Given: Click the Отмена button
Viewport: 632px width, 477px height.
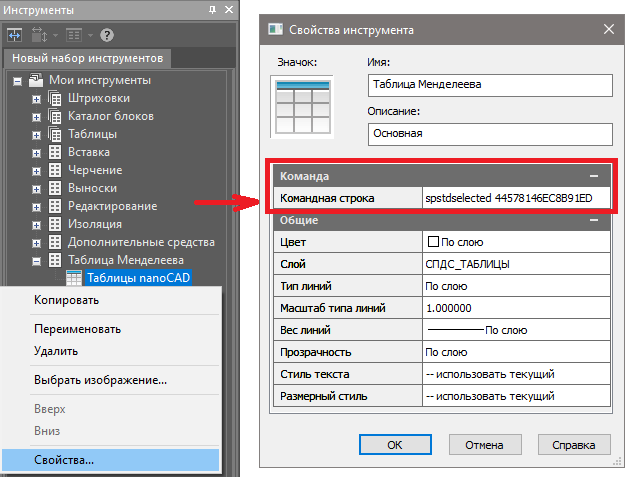Looking at the screenshot, I should [485, 444].
